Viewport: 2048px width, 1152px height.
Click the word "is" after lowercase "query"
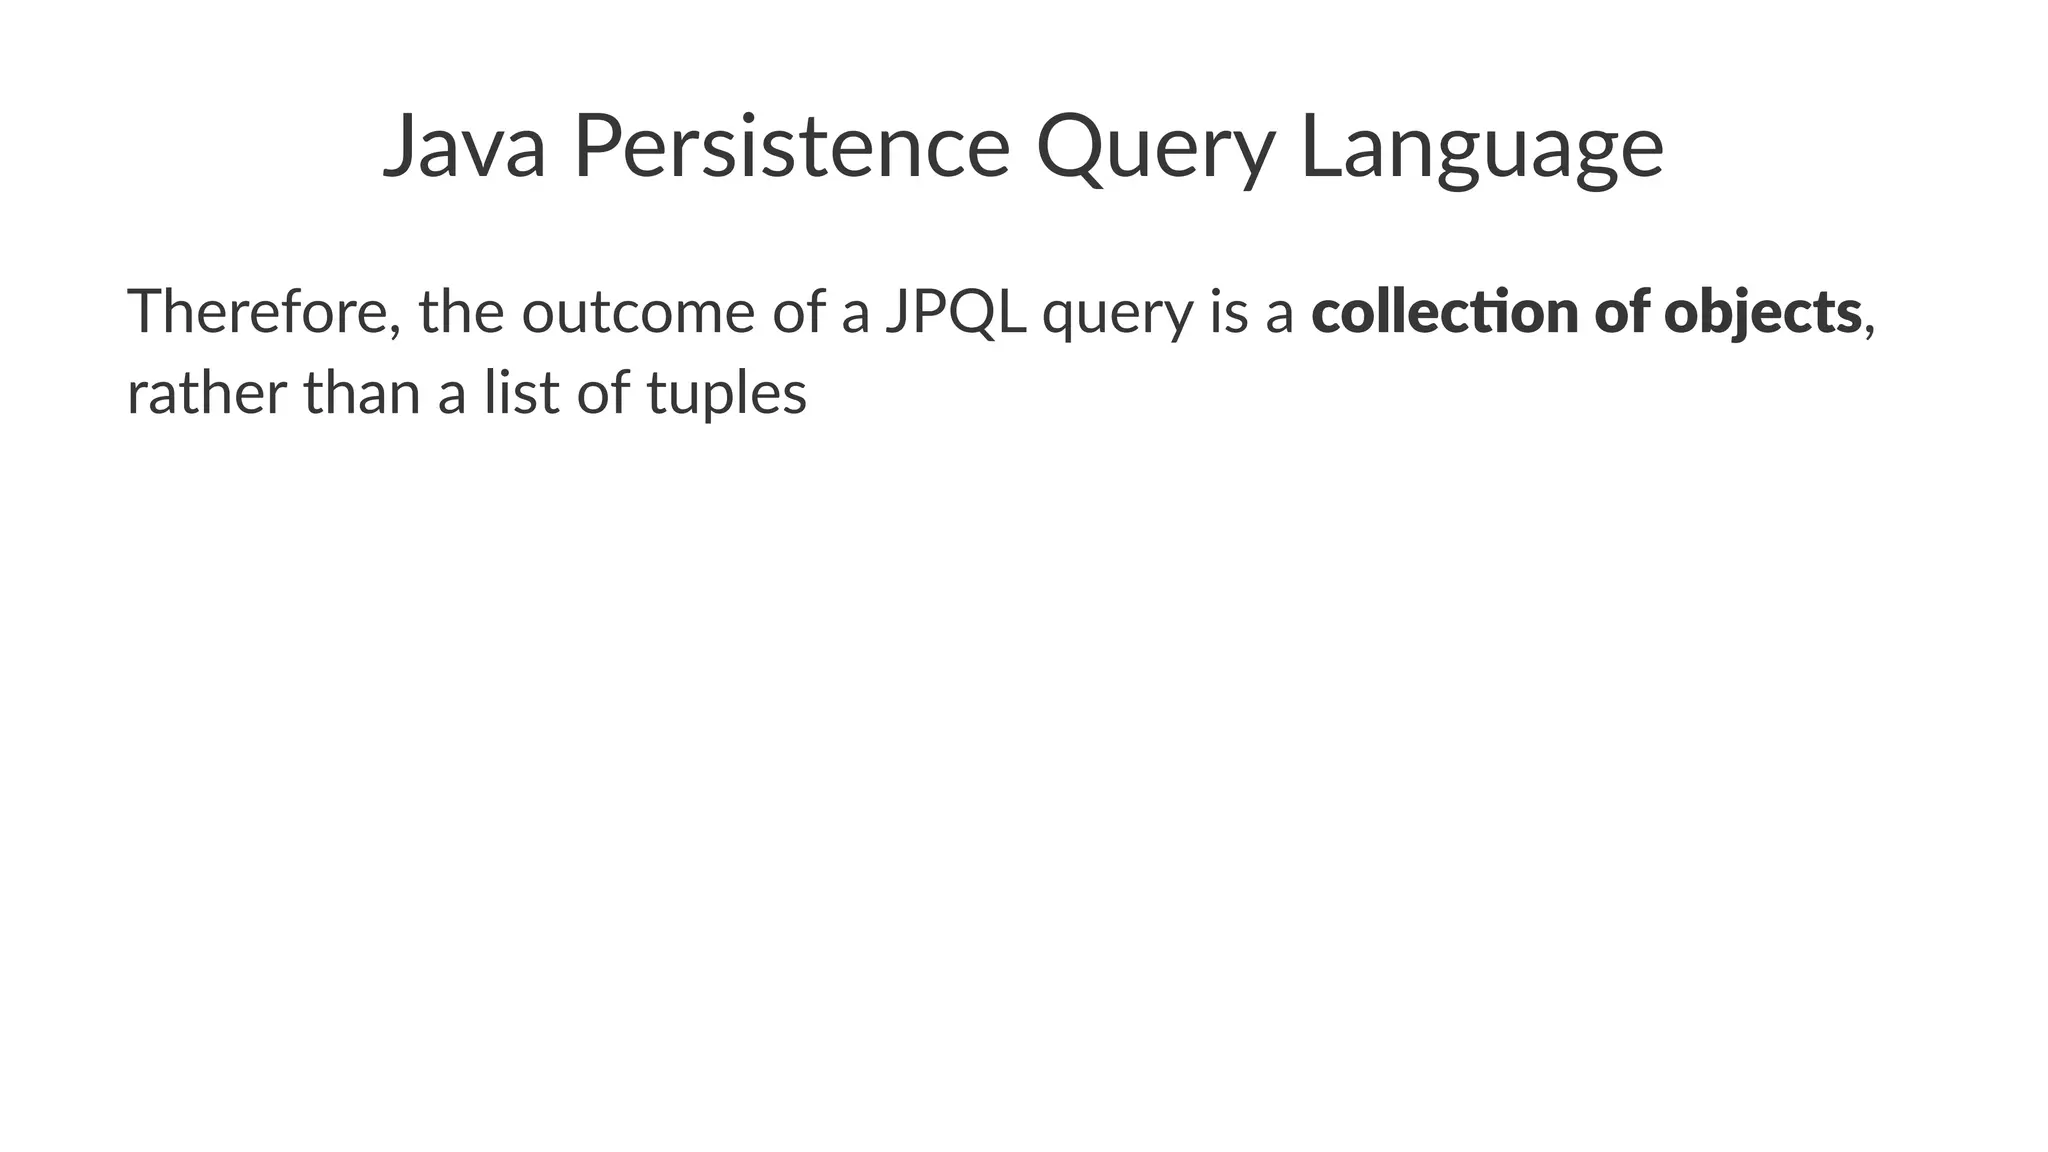(x=1225, y=311)
